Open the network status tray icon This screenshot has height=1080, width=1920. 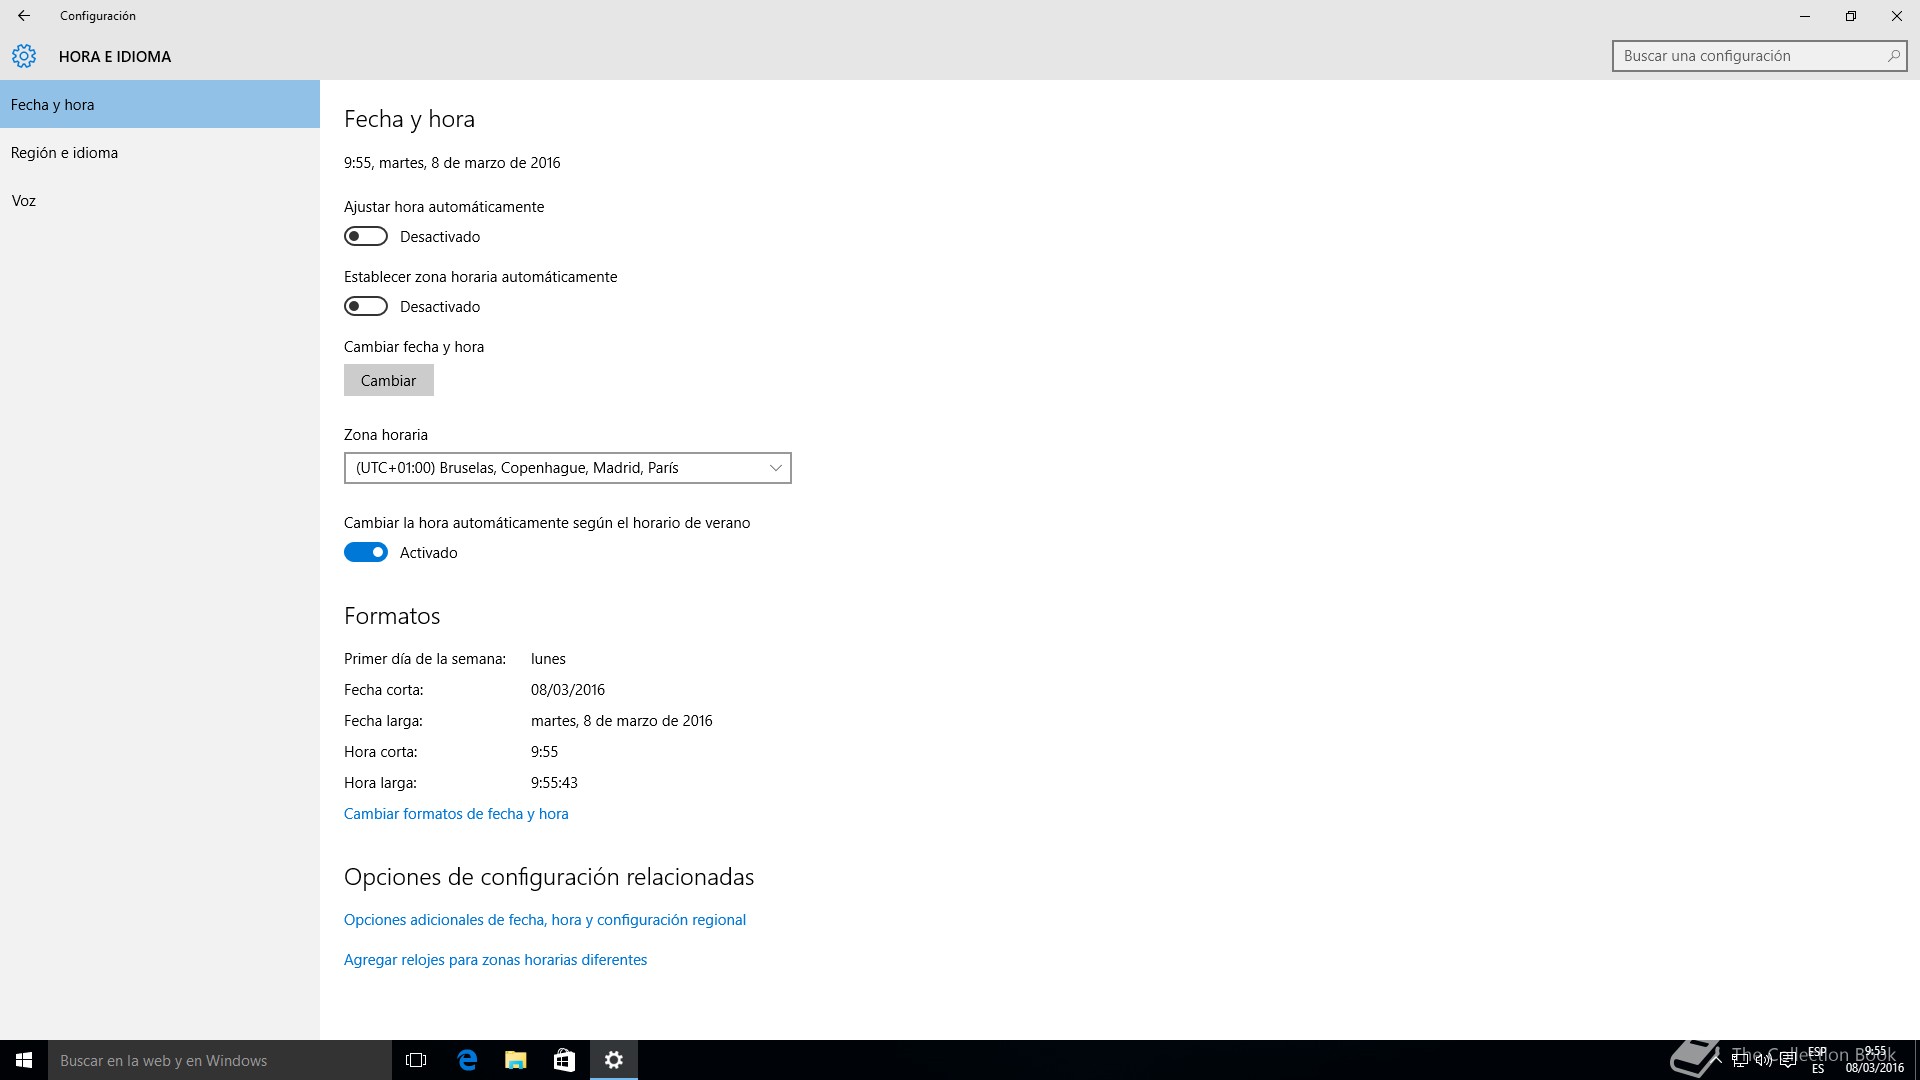point(1740,1060)
